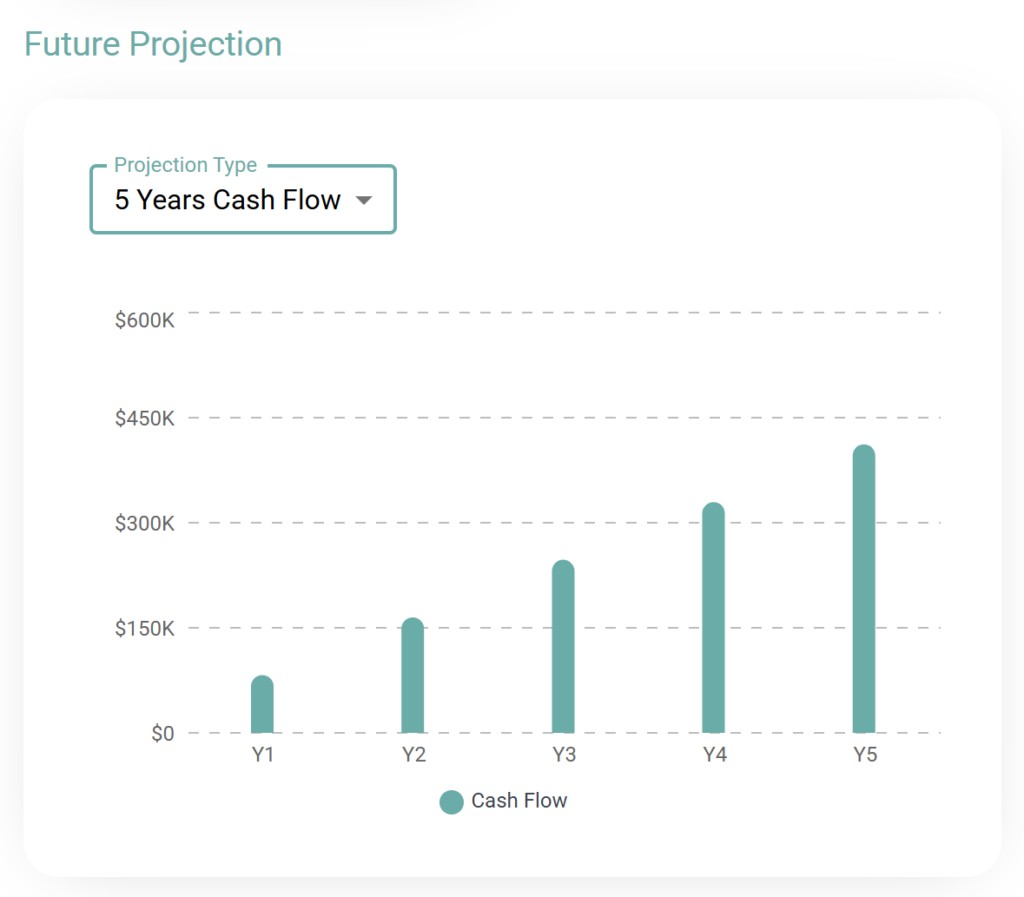Click the $300K y-axis label
The width and height of the screenshot is (1024, 897).
(x=145, y=523)
